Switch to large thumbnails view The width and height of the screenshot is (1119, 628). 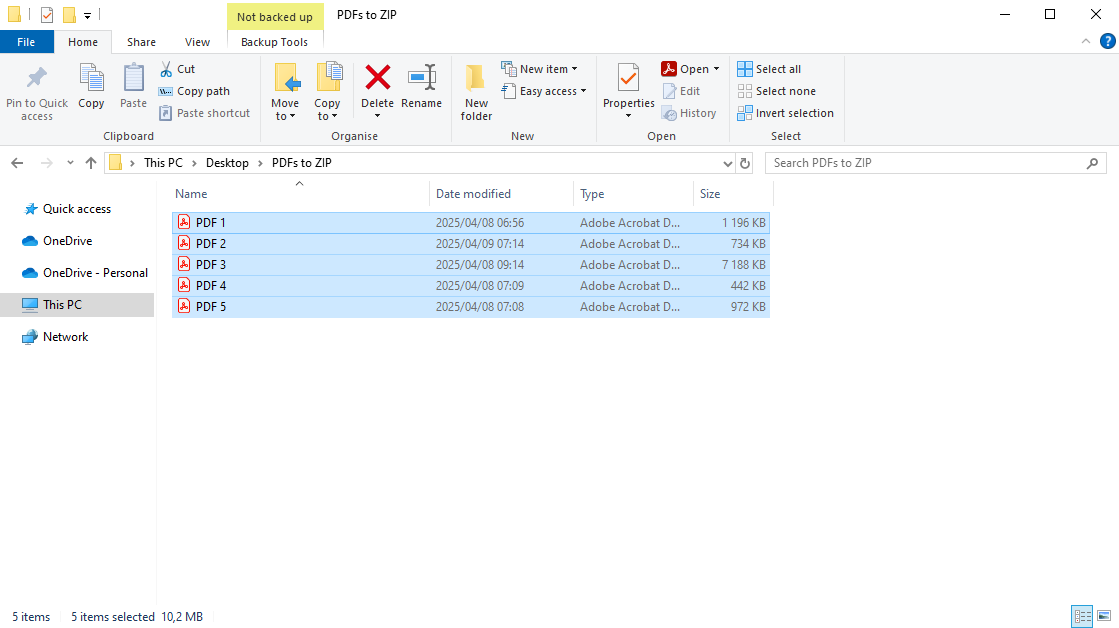pos(1103,616)
